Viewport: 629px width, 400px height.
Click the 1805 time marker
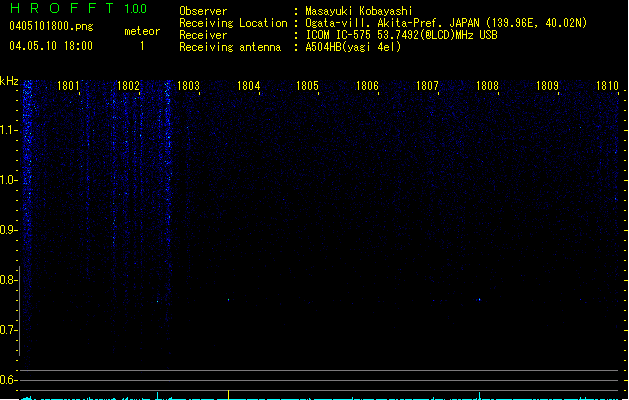pyautogui.click(x=307, y=86)
